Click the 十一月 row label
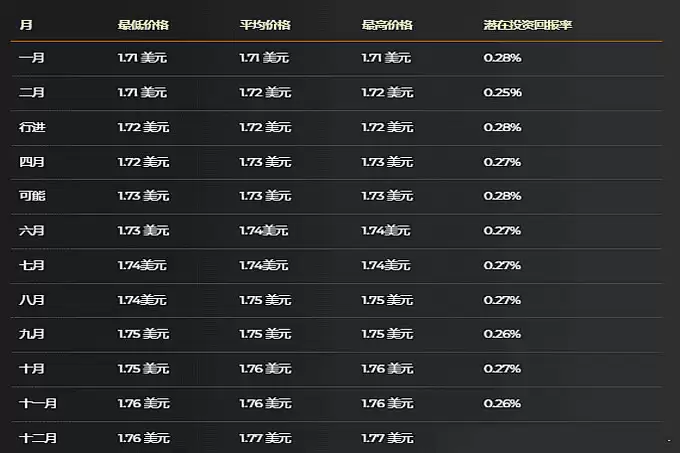 [x=37, y=403]
